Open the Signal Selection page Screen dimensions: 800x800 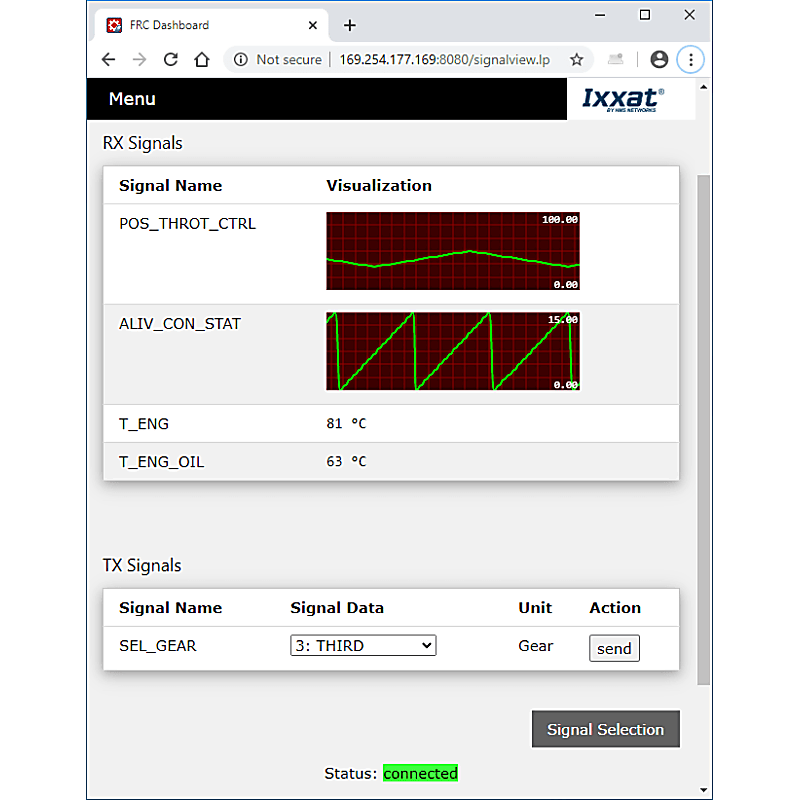[x=605, y=729]
